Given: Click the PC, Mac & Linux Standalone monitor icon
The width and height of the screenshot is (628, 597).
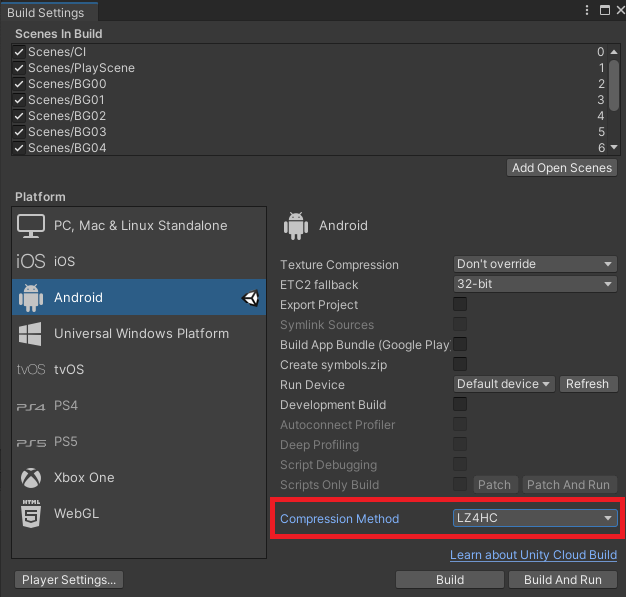Looking at the screenshot, I should [x=31, y=226].
